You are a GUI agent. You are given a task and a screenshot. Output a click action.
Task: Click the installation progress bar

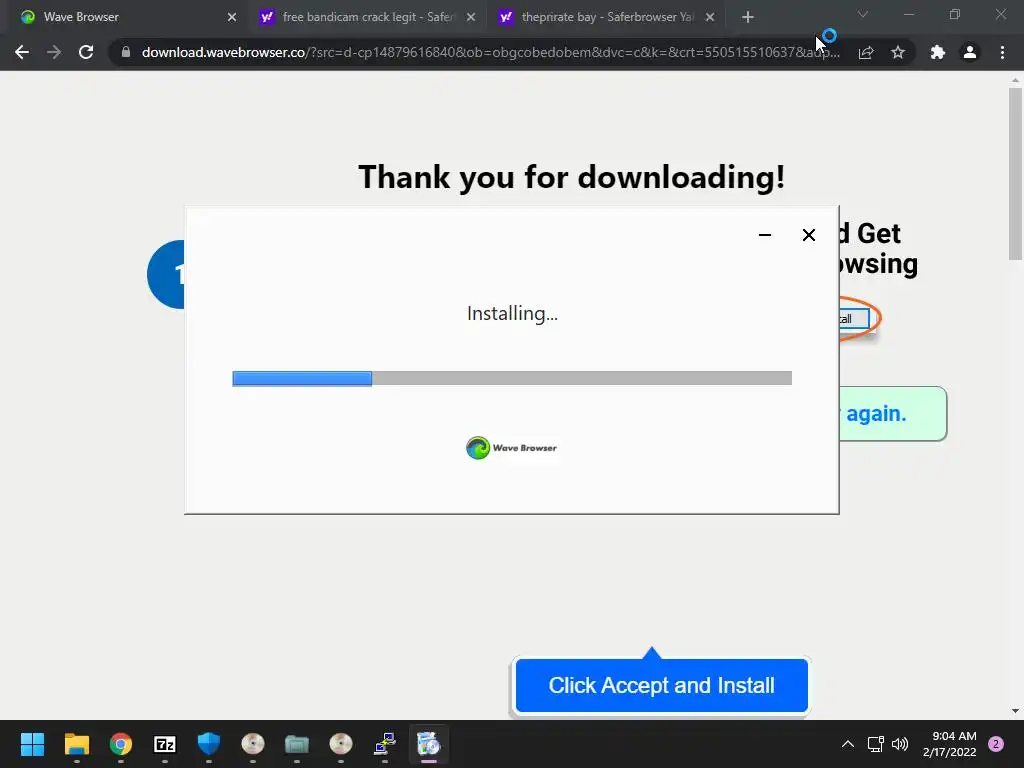(512, 378)
